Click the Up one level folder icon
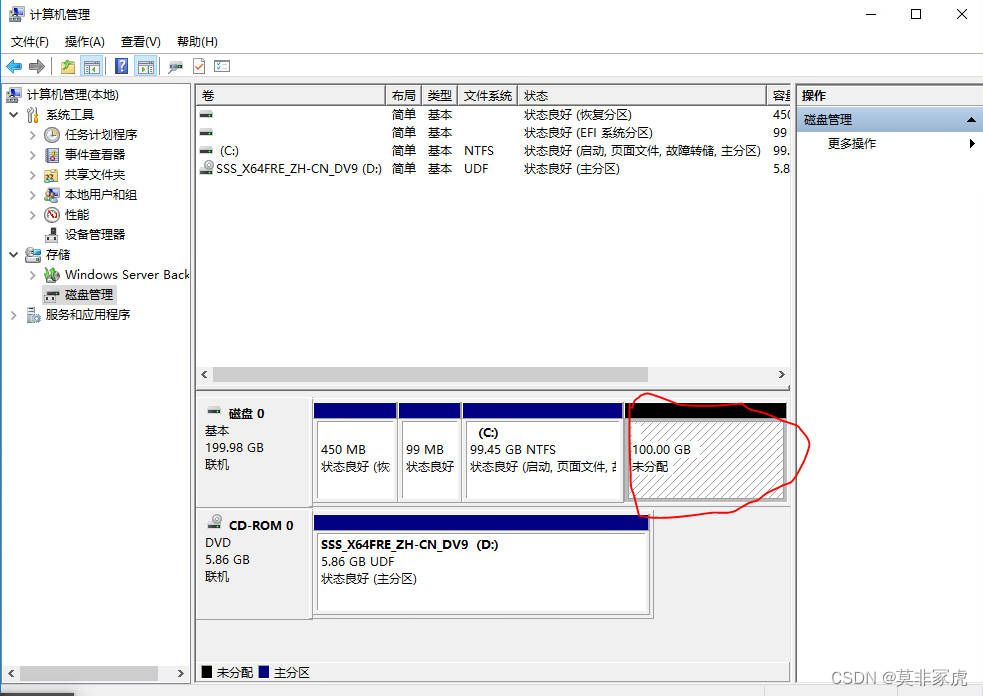Screen dimensions: 983x696 [x=68, y=66]
